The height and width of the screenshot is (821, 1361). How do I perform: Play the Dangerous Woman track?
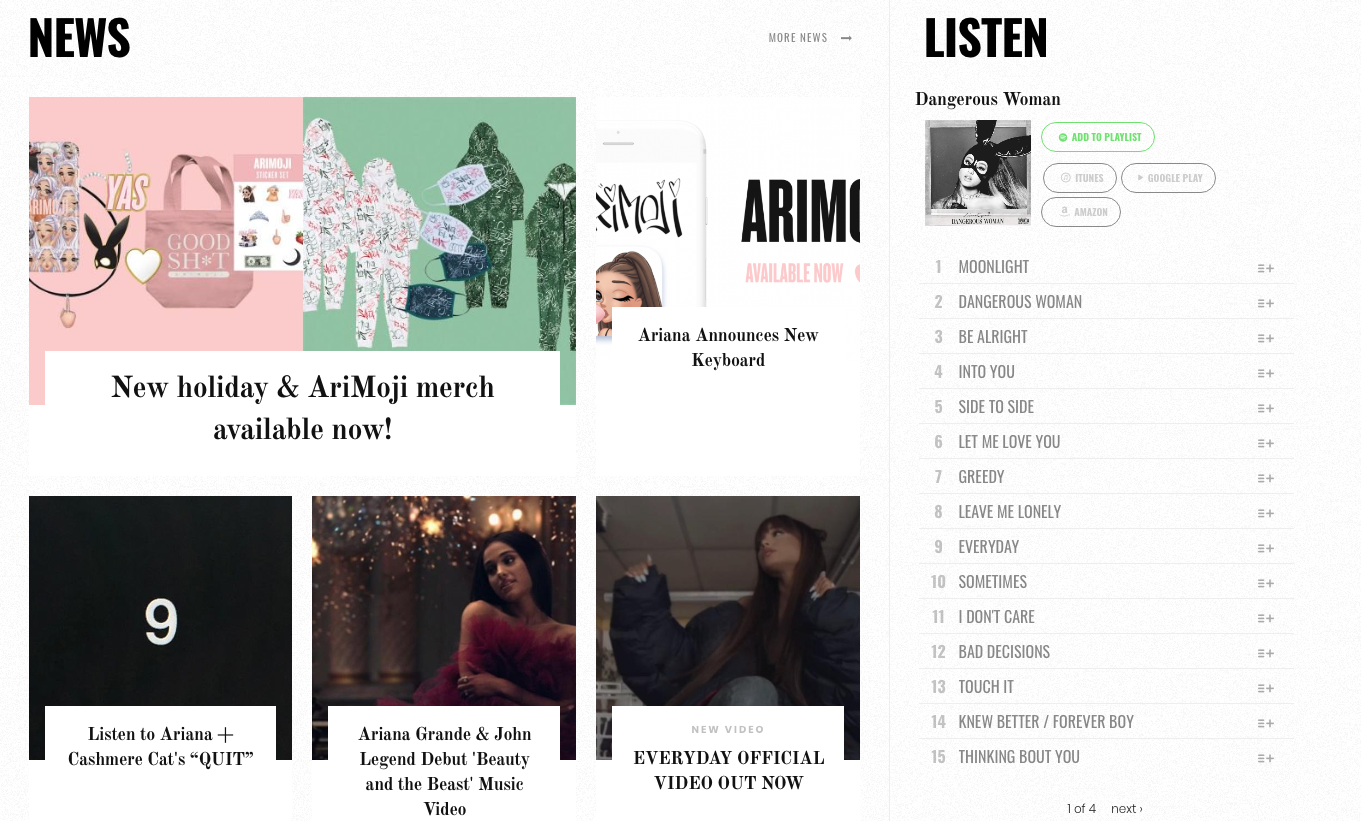pyautogui.click(x=1020, y=302)
